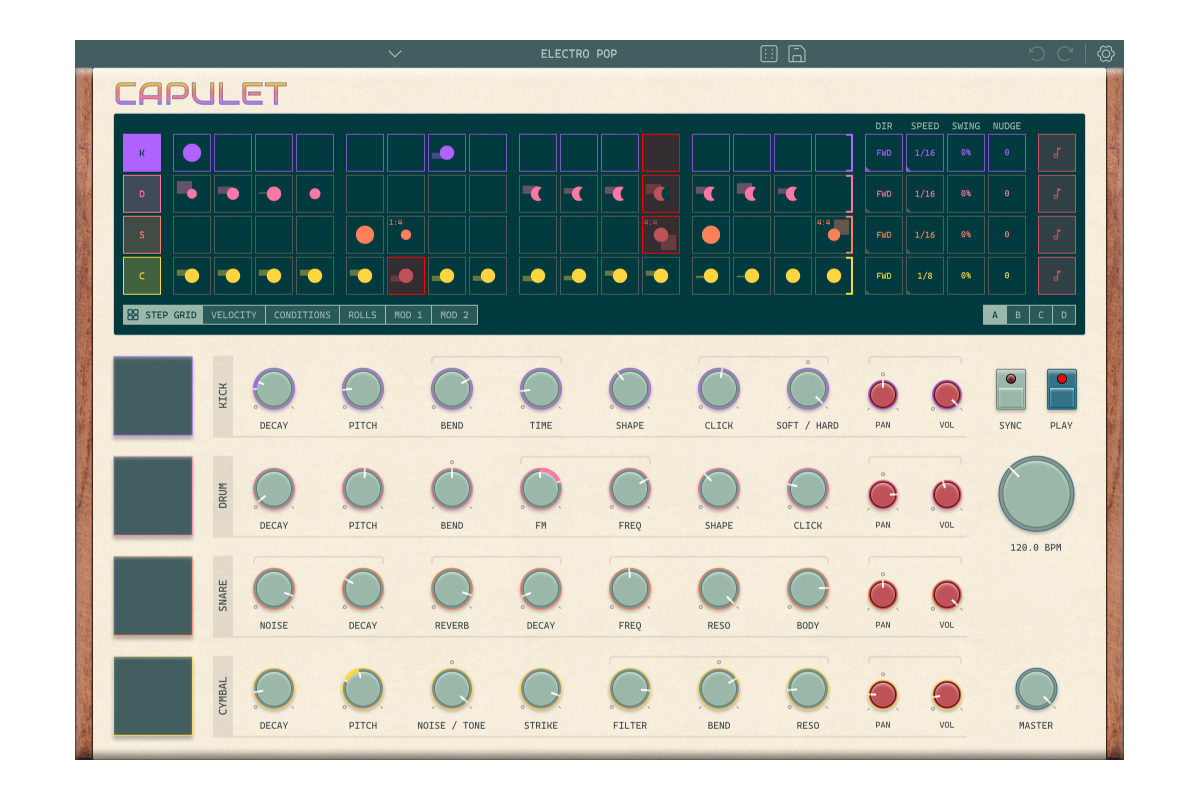Select the S snare track button
This screenshot has width=1200, height=800.
pos(142,235)
